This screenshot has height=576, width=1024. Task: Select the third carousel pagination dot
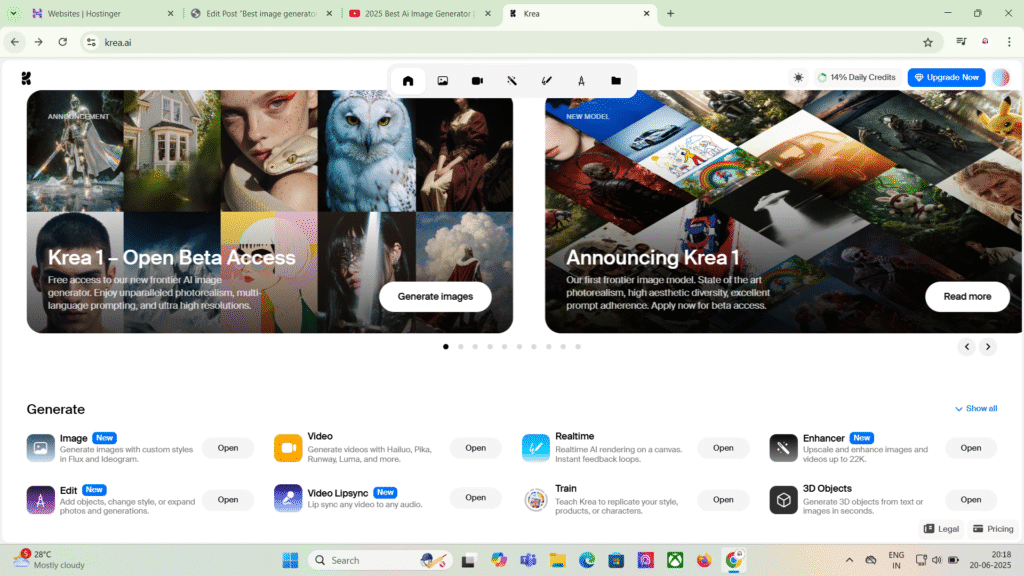point(475,347)
